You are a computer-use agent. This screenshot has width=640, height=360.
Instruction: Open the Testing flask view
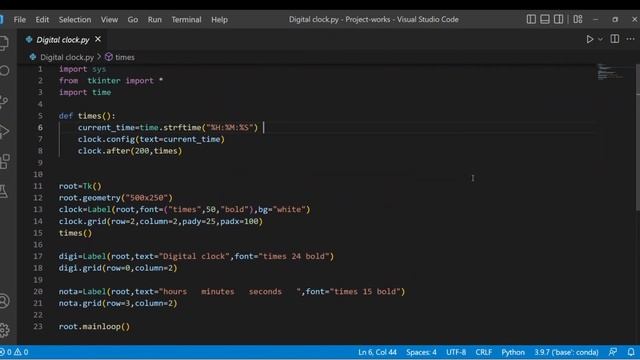pyautogui.click(x=4, y=191)
